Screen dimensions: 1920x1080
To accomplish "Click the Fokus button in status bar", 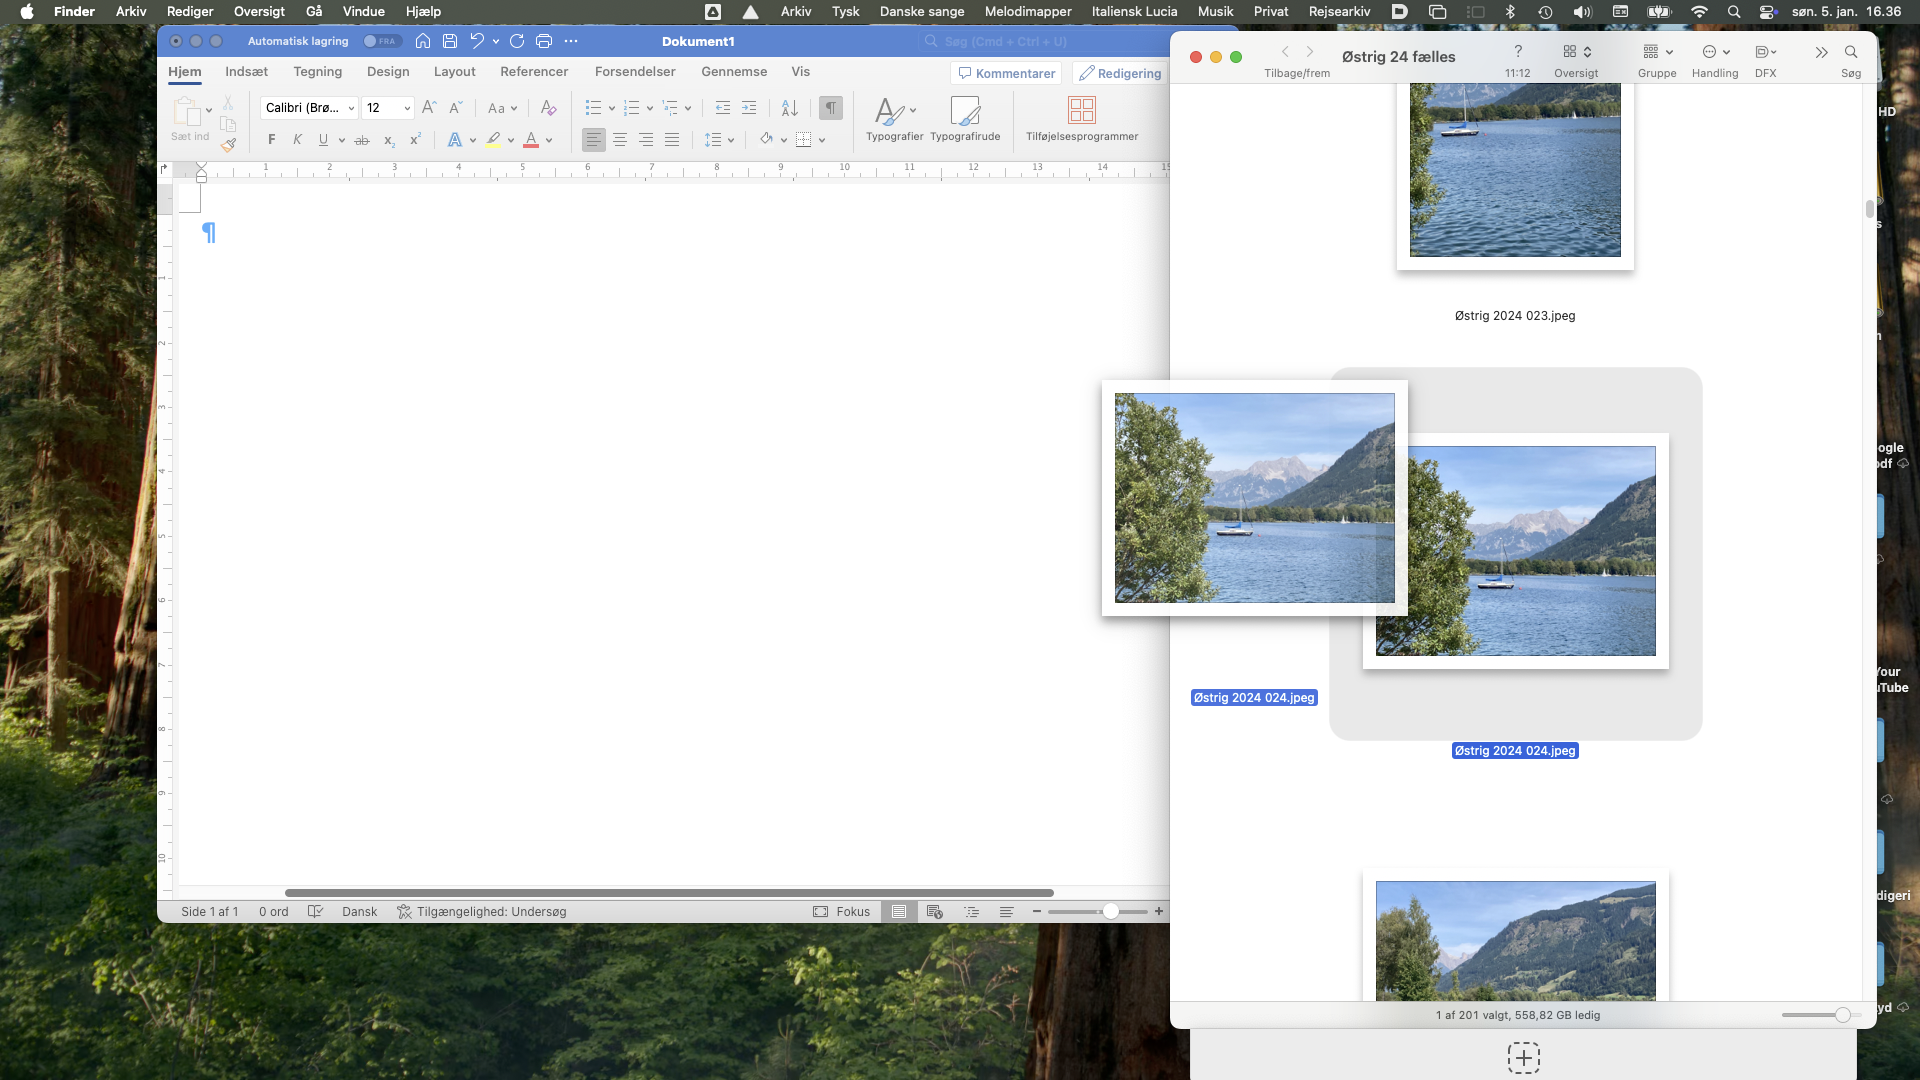I will [841, 912].
